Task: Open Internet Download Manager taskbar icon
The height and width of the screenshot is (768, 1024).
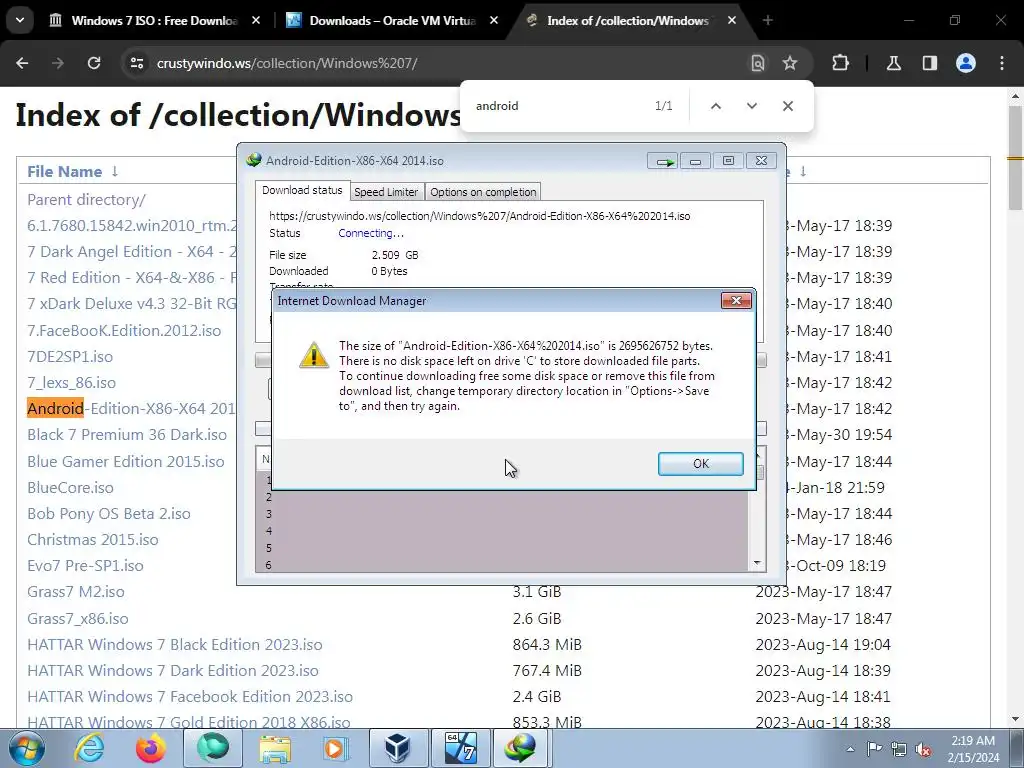Action: point(521,748)
